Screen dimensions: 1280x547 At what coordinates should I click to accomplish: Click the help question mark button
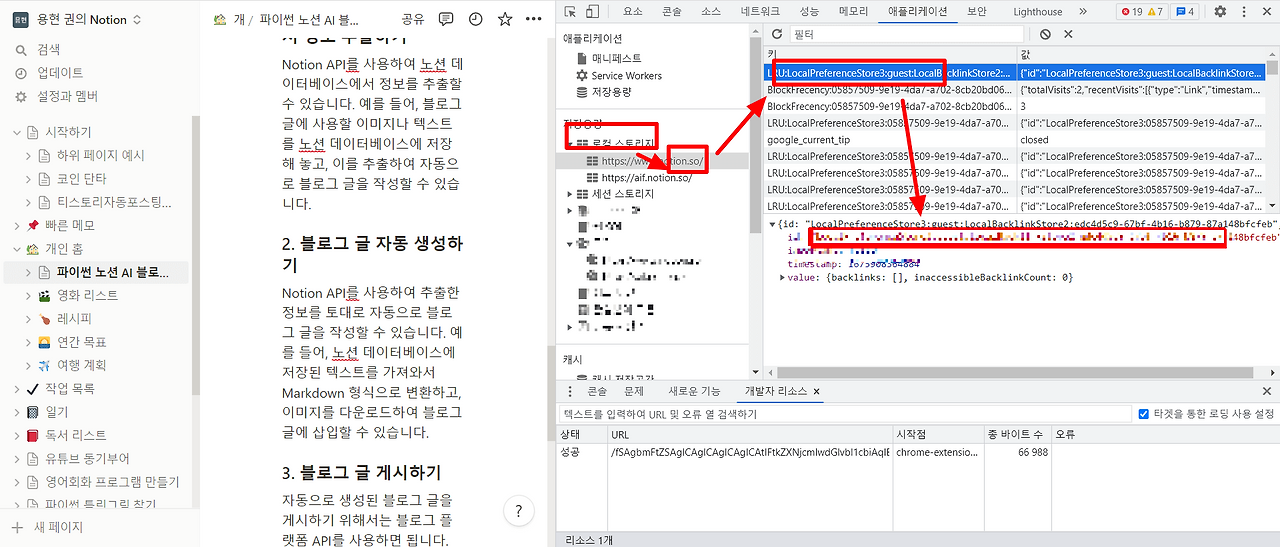pos(518,511)
